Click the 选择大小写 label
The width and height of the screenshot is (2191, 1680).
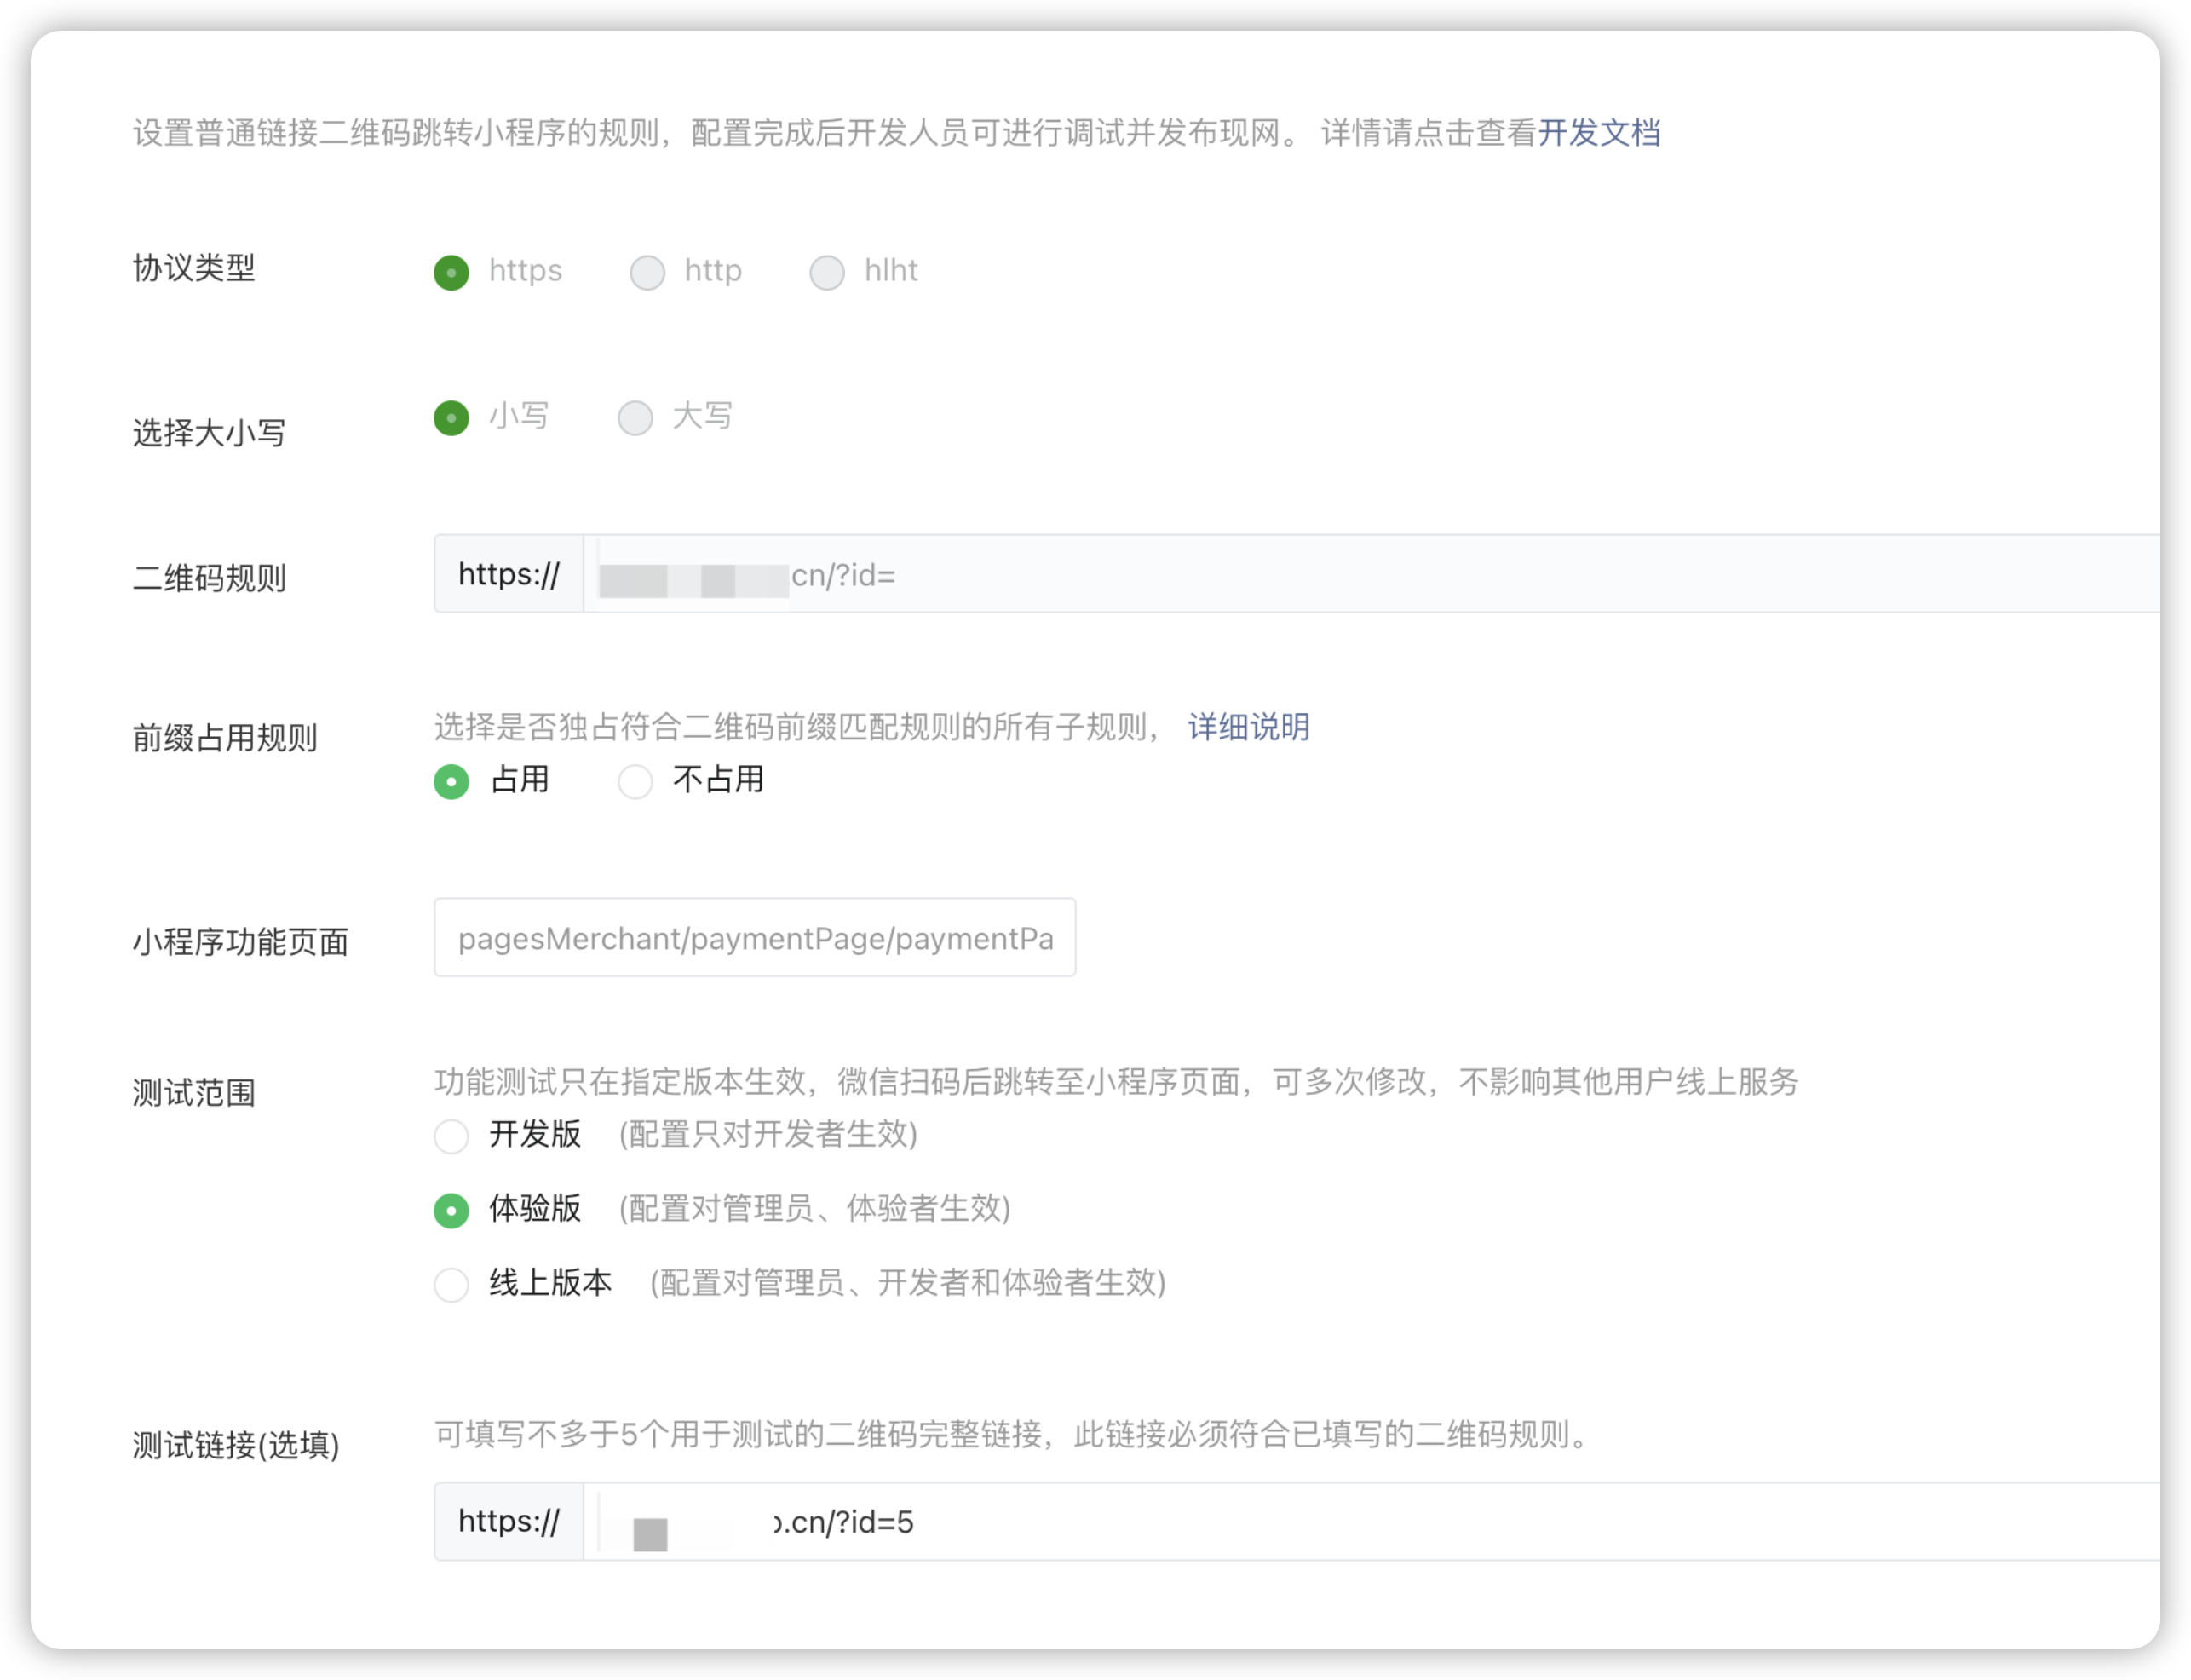pos(209,433)
